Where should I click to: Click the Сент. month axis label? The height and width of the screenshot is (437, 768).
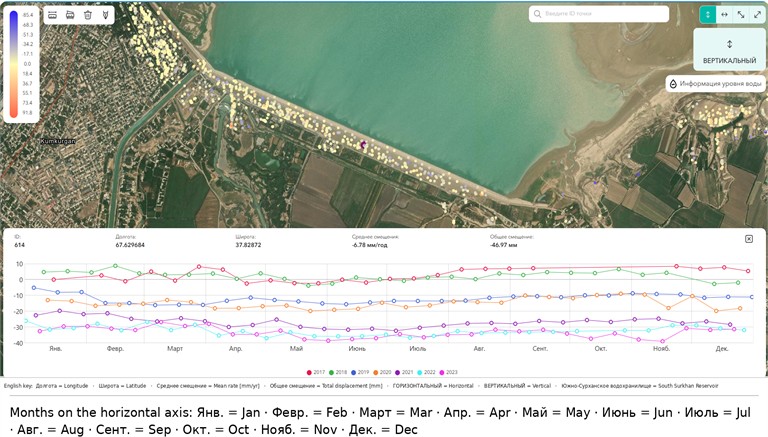(x=540, y=349)
